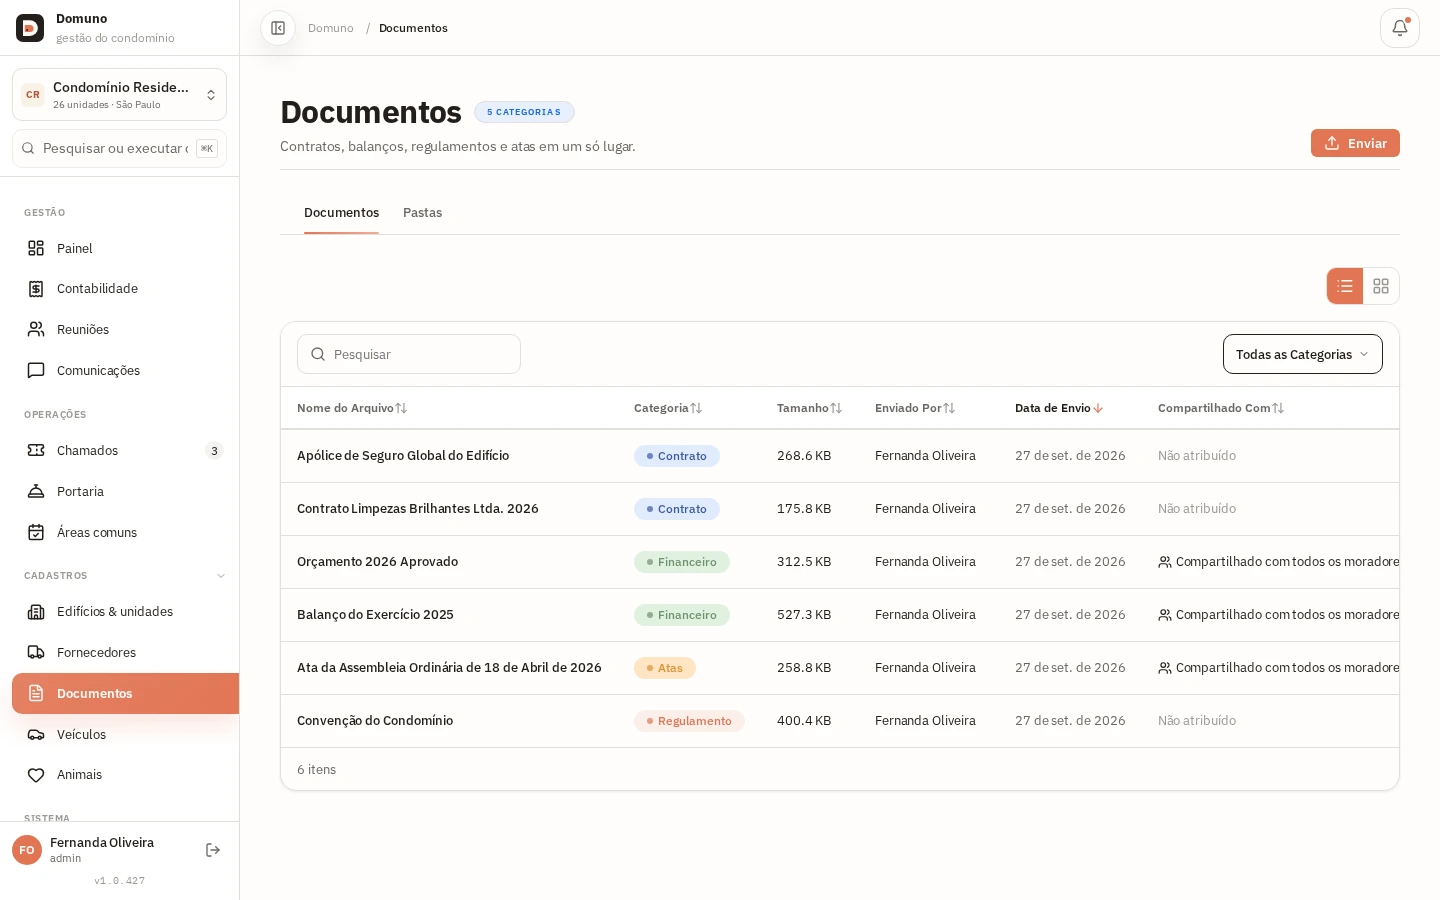Viewport: 1440px width, 900px height.
Task: Sort by Categoria column
Action: click(x=668, y=408)
